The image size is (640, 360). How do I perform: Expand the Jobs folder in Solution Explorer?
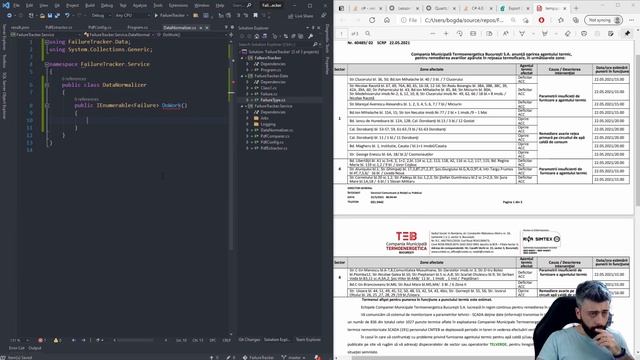coord(247,118)
